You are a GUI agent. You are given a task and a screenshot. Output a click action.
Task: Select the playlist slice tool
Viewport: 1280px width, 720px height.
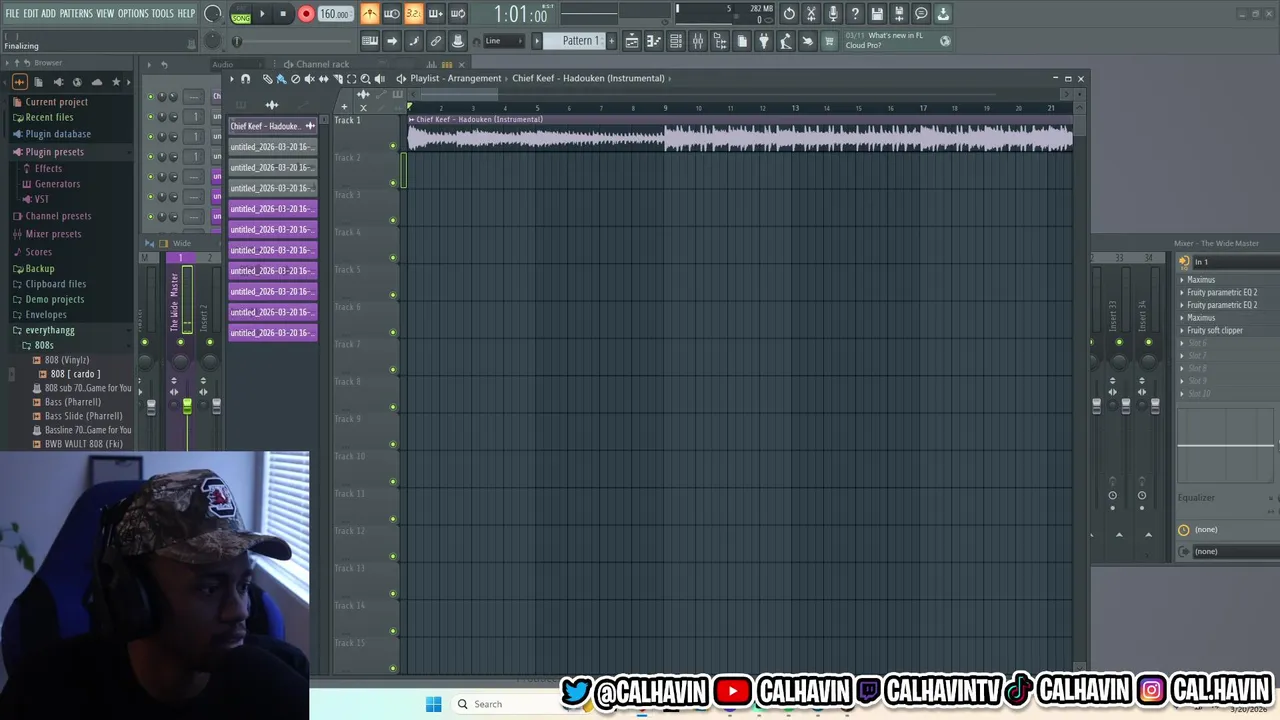click(x=337, y=79)
